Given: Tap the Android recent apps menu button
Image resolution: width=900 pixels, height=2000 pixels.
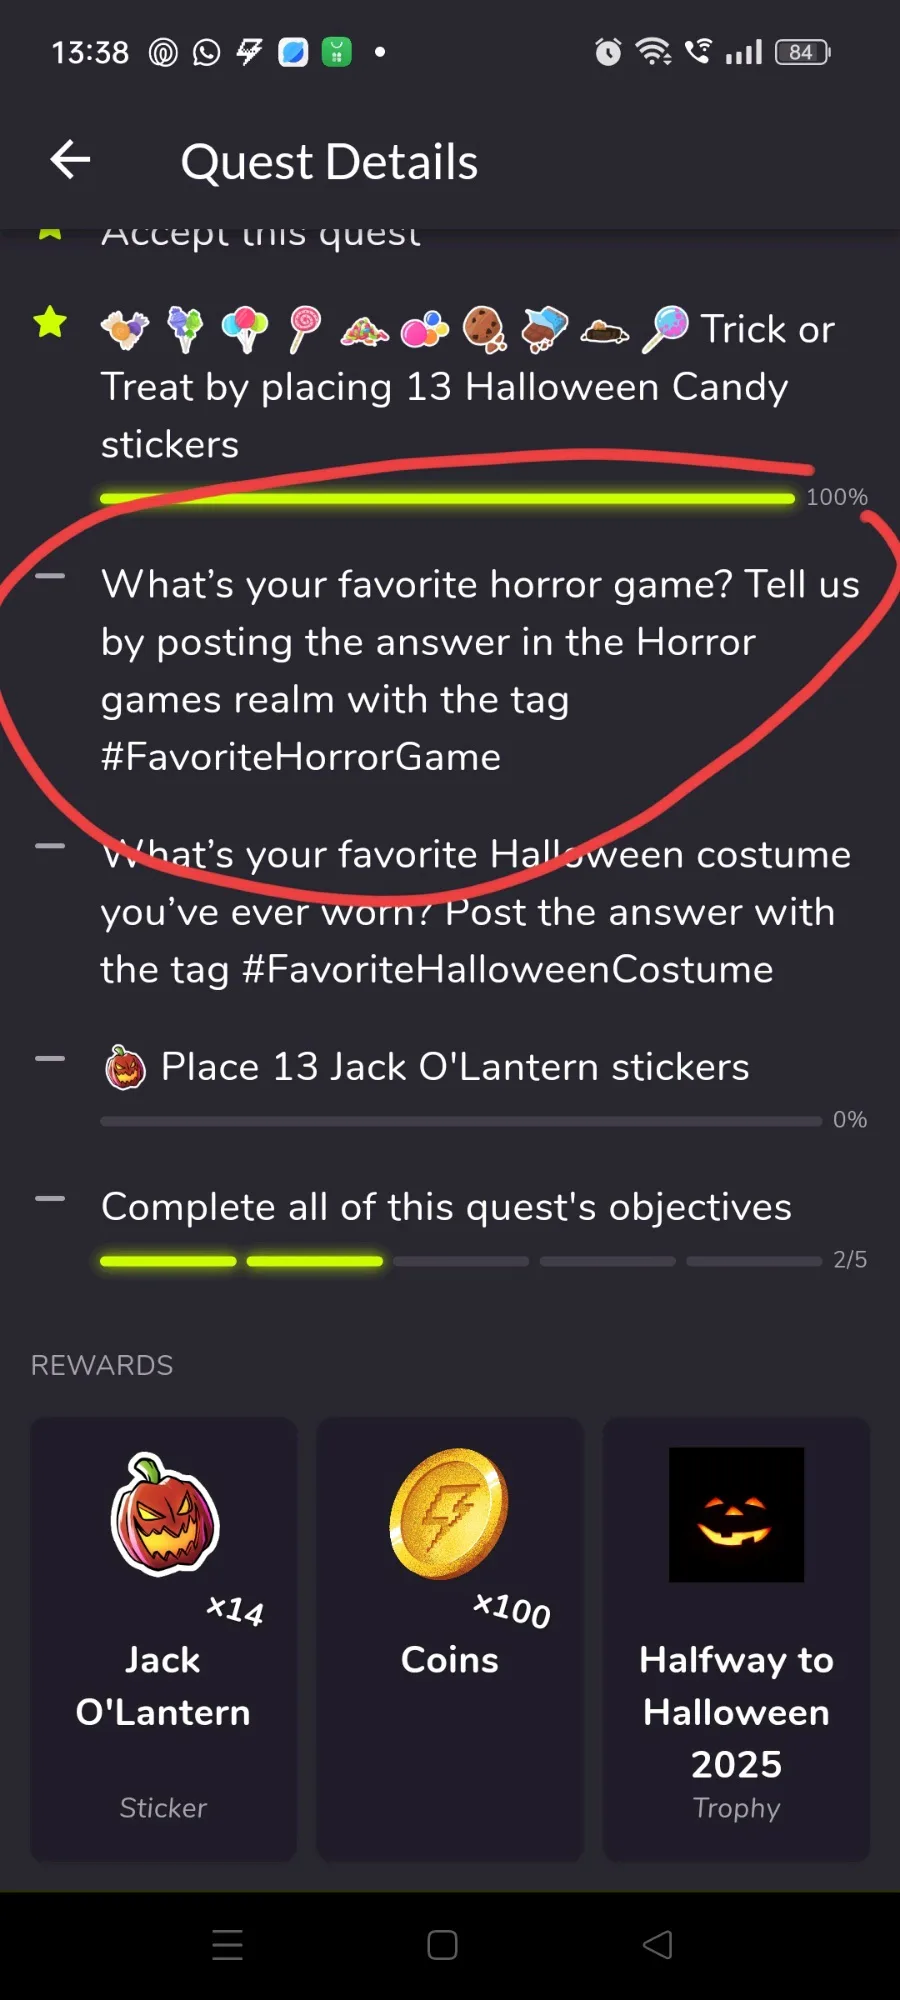Looking at the screenshot, I should tap(228, 1945).
